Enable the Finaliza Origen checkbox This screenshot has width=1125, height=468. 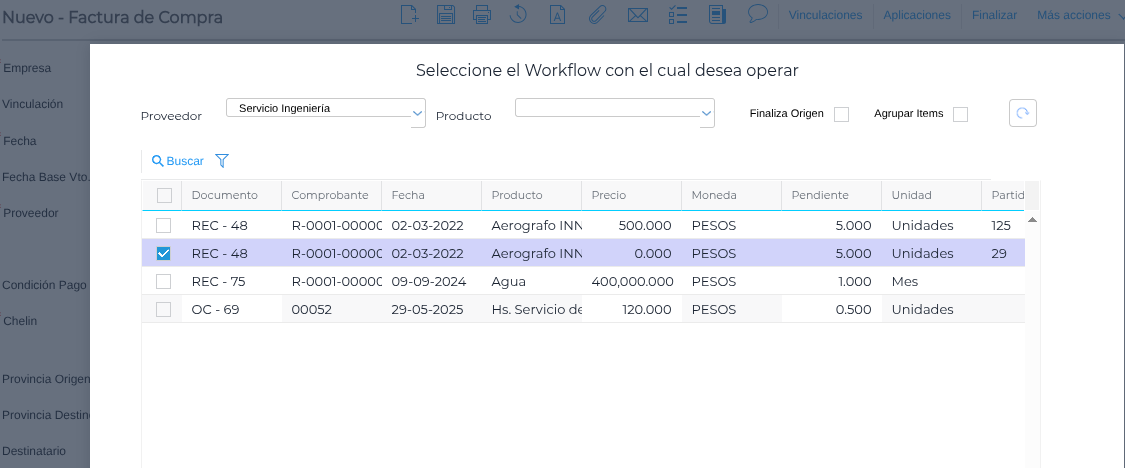click(x=841, y=114)
